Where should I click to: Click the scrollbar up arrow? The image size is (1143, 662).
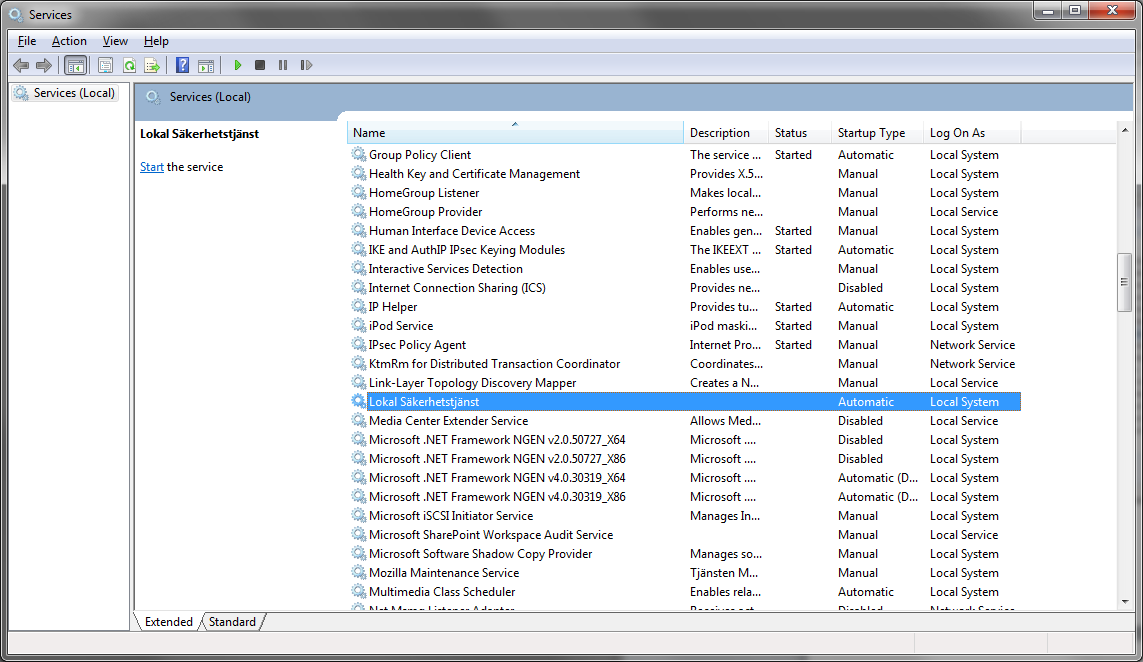(1124, 130)
